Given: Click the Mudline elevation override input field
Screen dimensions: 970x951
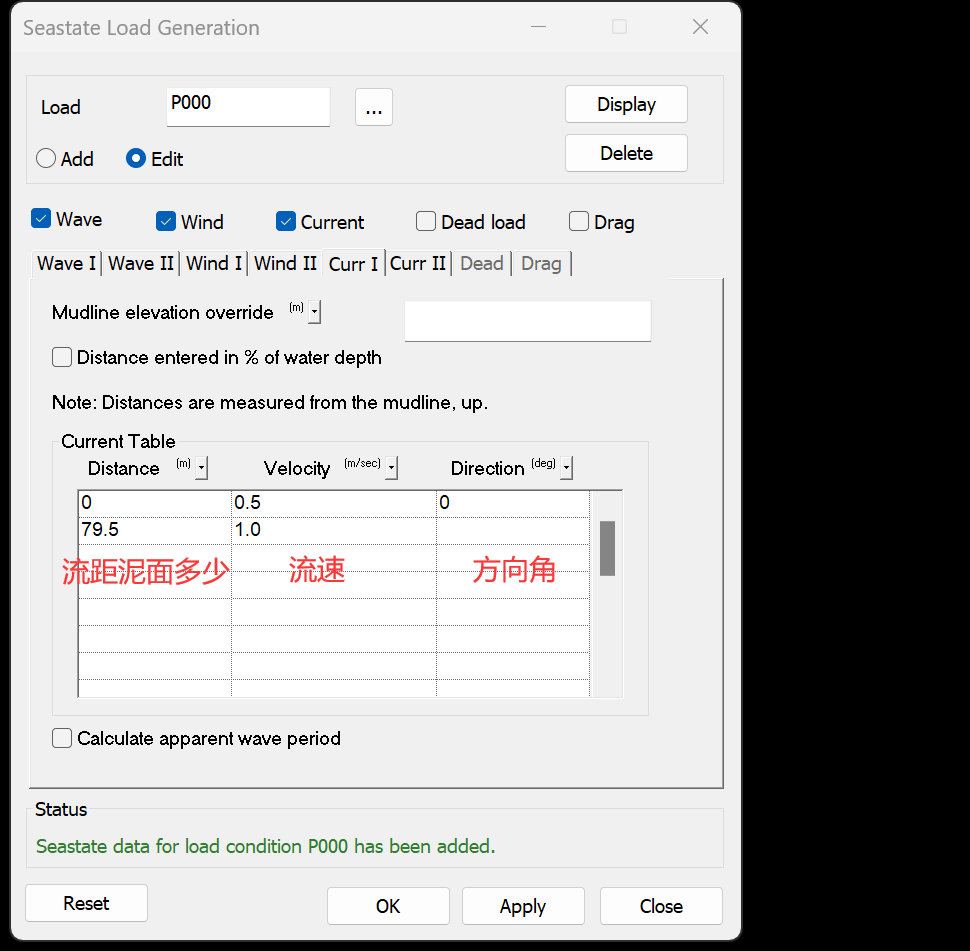Looking at the screenshot, I should pos(527,321).
